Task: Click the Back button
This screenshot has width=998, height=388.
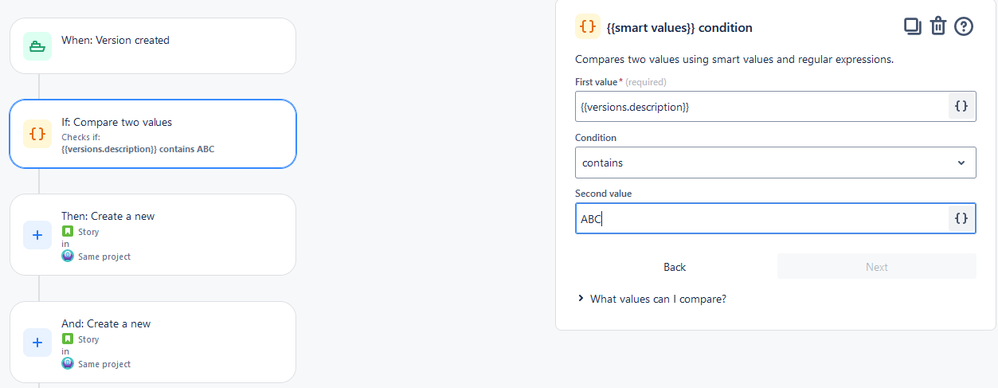Action: click(x=675, y=267)
